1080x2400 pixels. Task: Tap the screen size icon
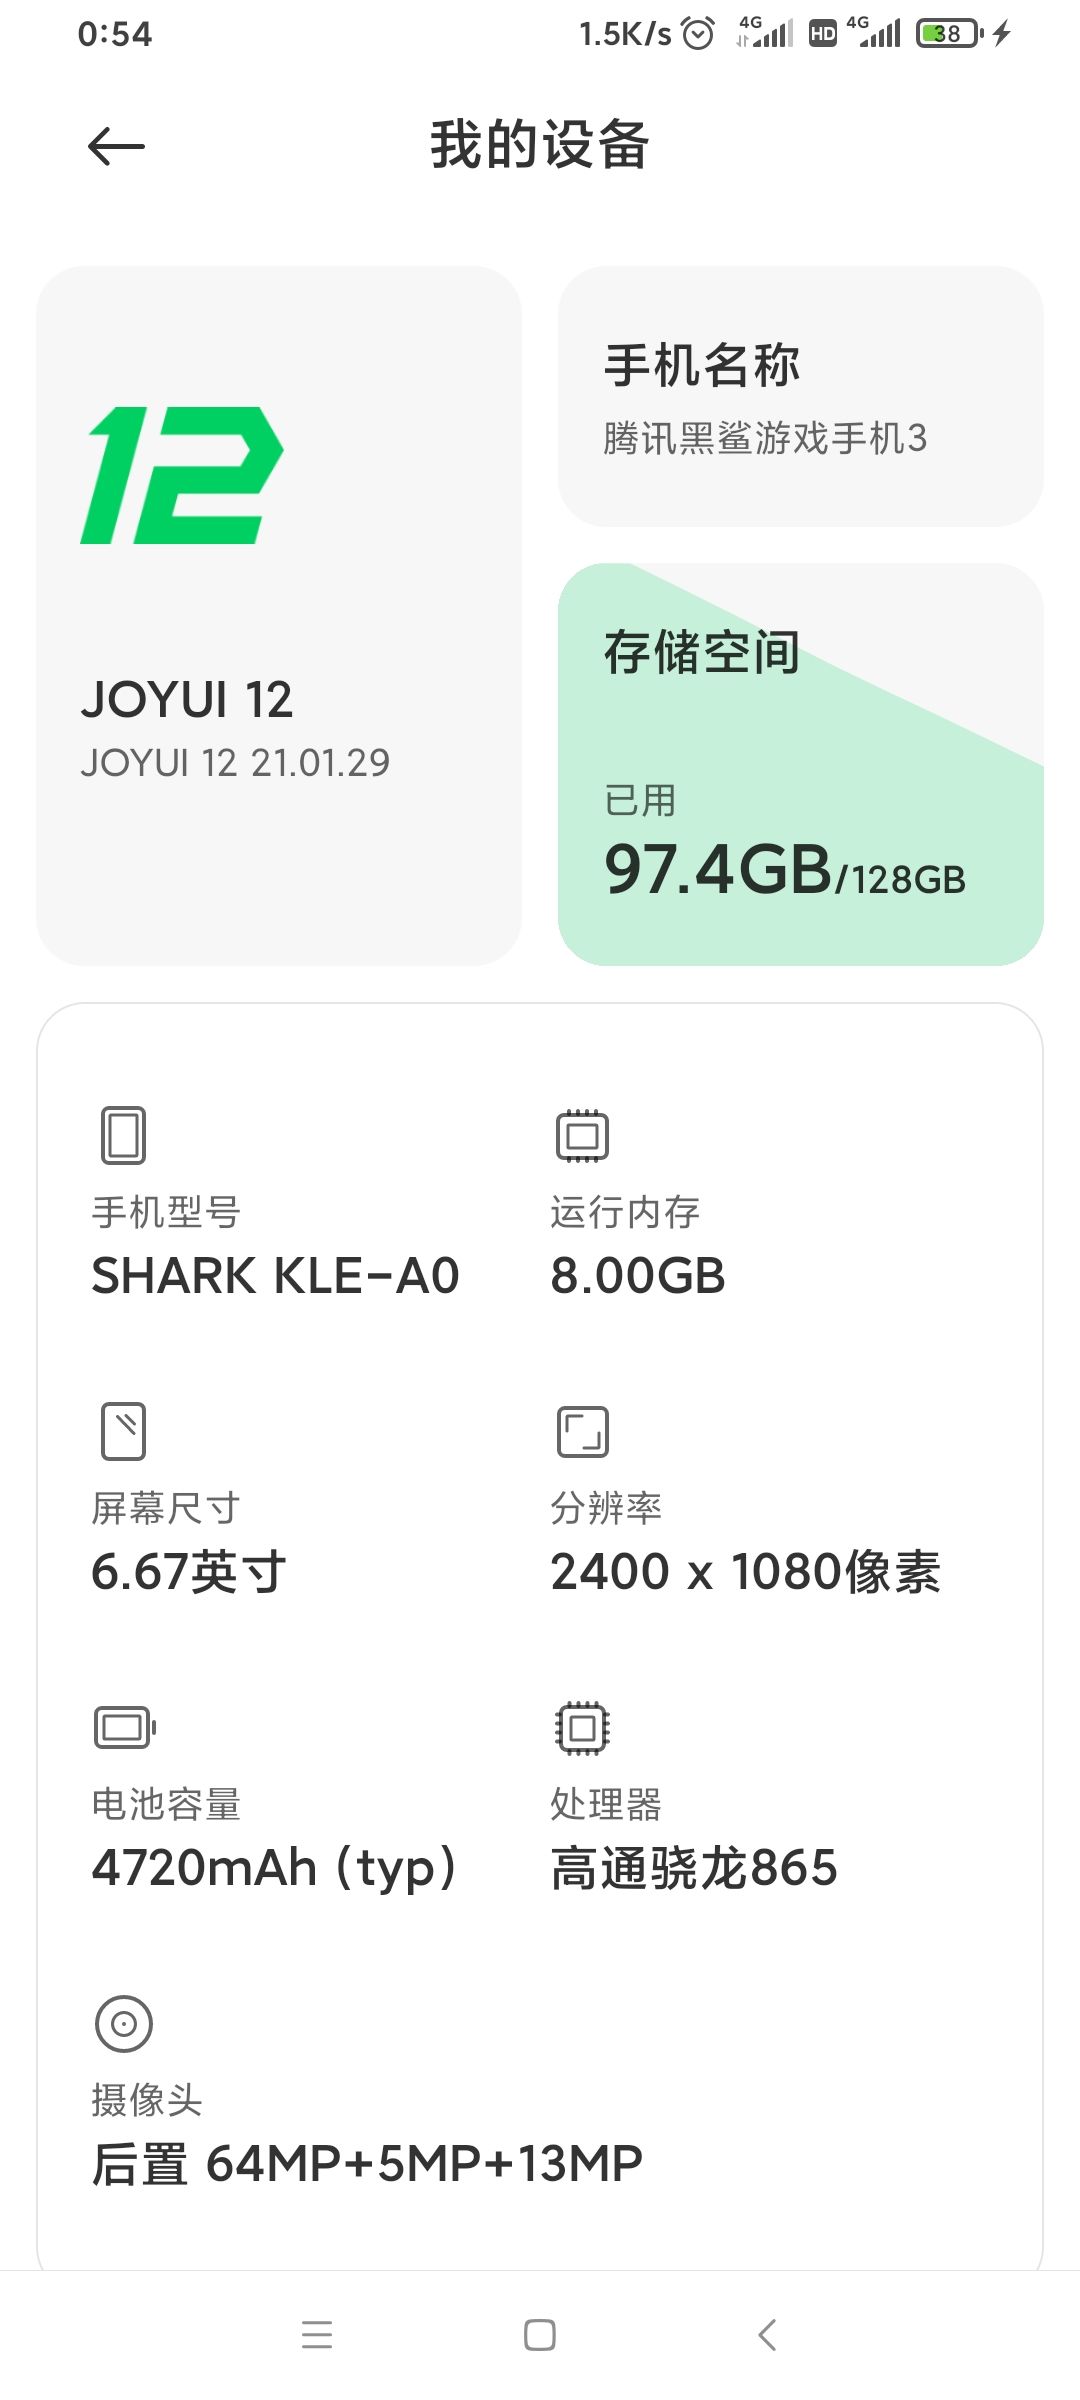tap(124, 1431)
